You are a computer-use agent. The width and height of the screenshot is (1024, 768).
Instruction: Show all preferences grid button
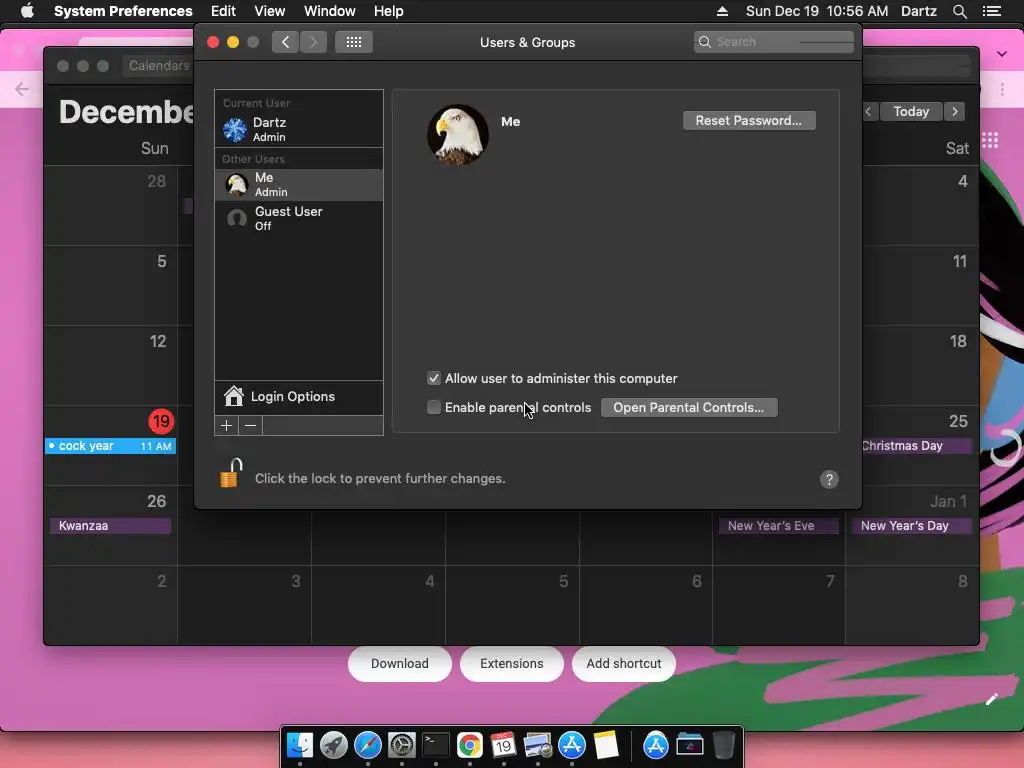354,42
